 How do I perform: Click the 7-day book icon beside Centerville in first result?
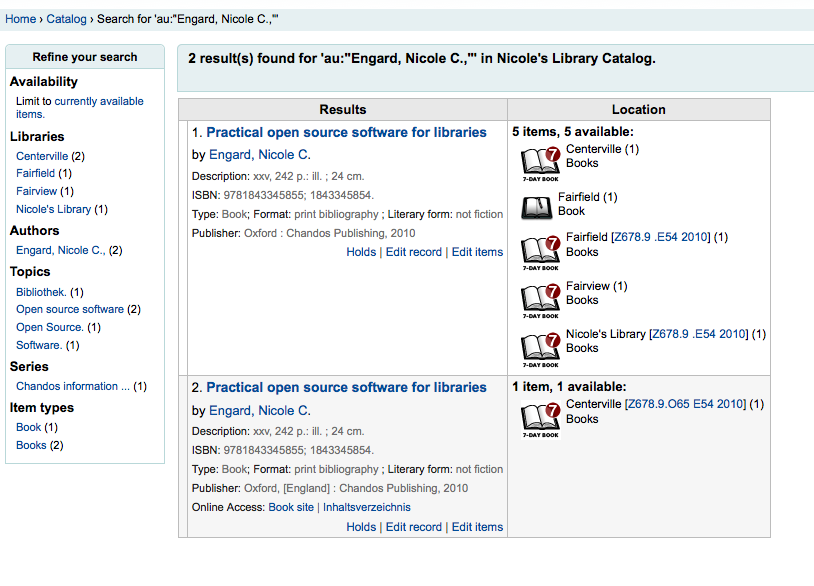click(x=541, y=160)
